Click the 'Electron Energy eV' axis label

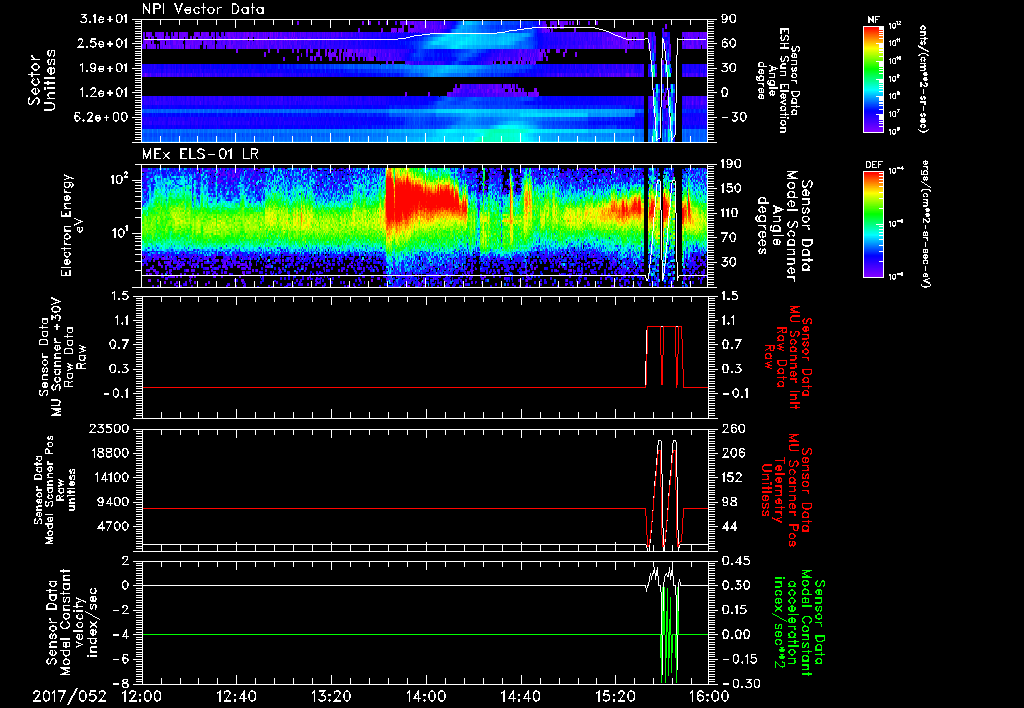(x=73, y=225)
